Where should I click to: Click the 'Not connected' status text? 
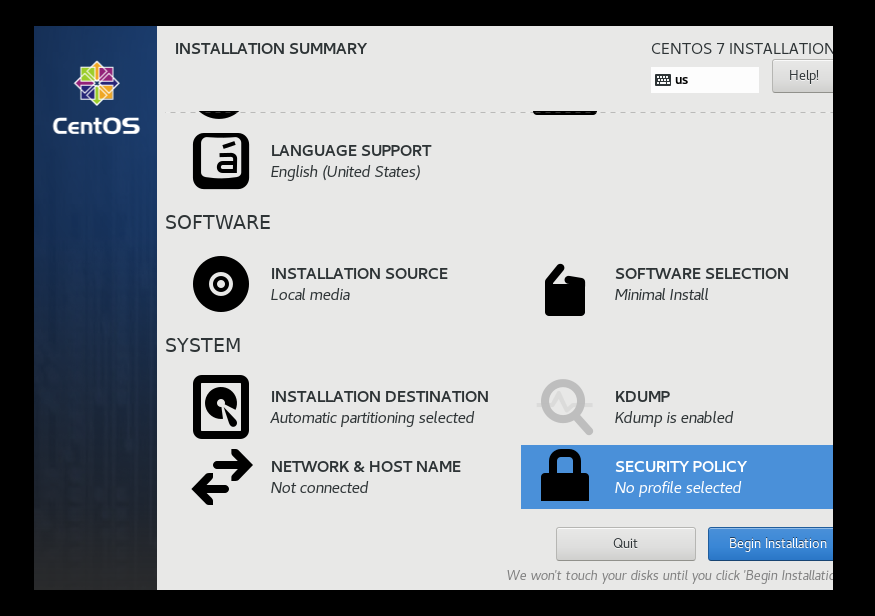tap(319, 488)
